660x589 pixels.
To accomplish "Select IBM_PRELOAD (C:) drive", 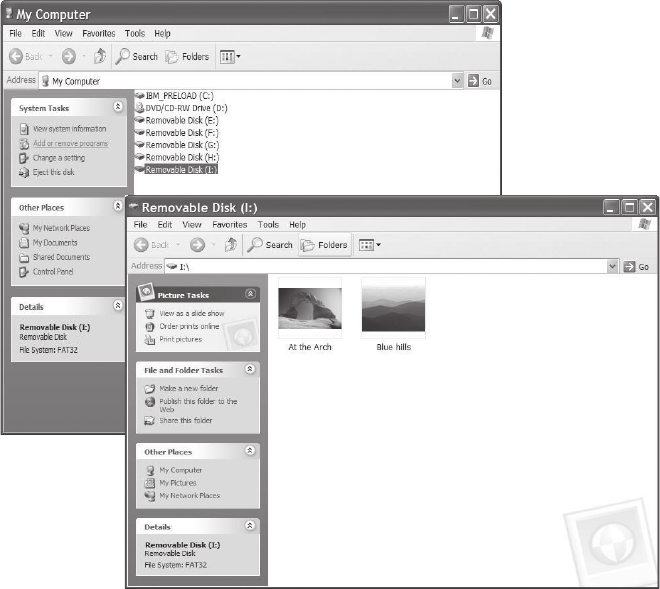I will click(x=174, y=96).
